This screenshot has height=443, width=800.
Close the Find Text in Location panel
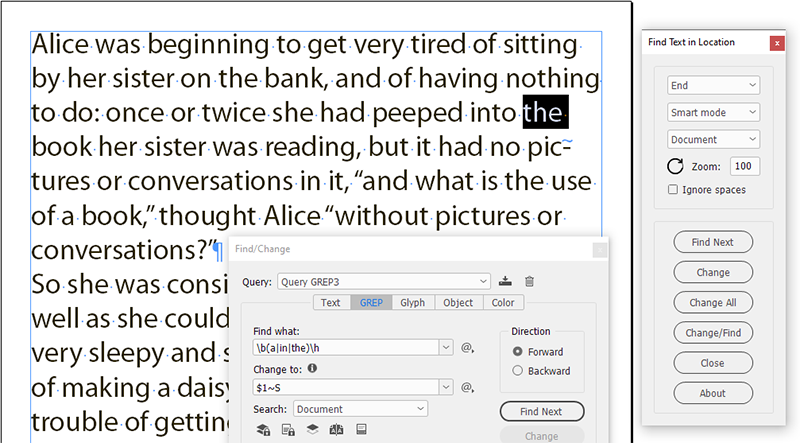point(777,43)
